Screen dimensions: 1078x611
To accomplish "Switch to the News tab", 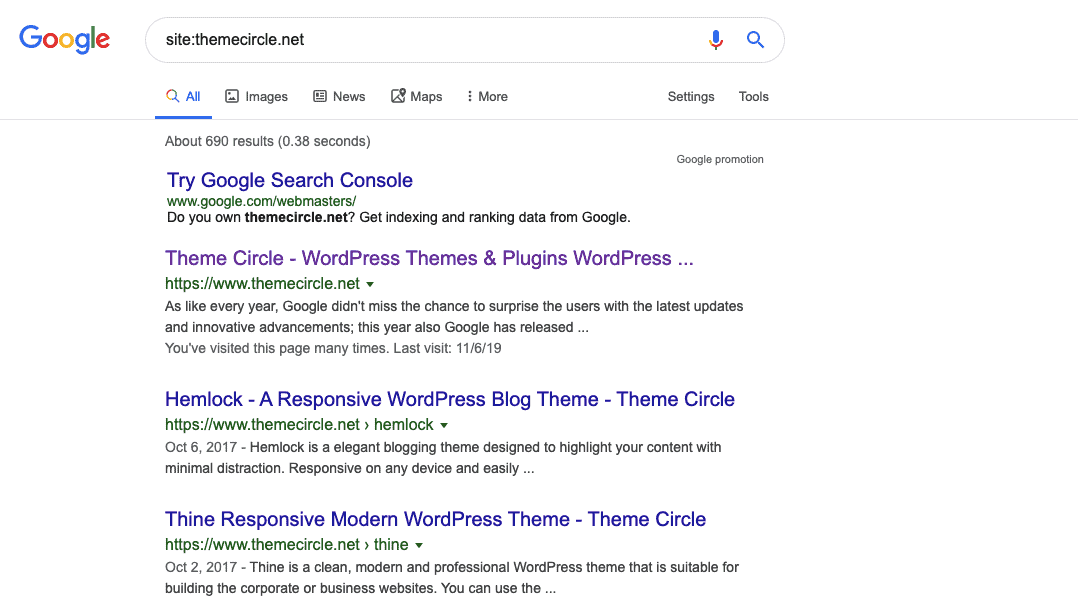I will point(339,96).
